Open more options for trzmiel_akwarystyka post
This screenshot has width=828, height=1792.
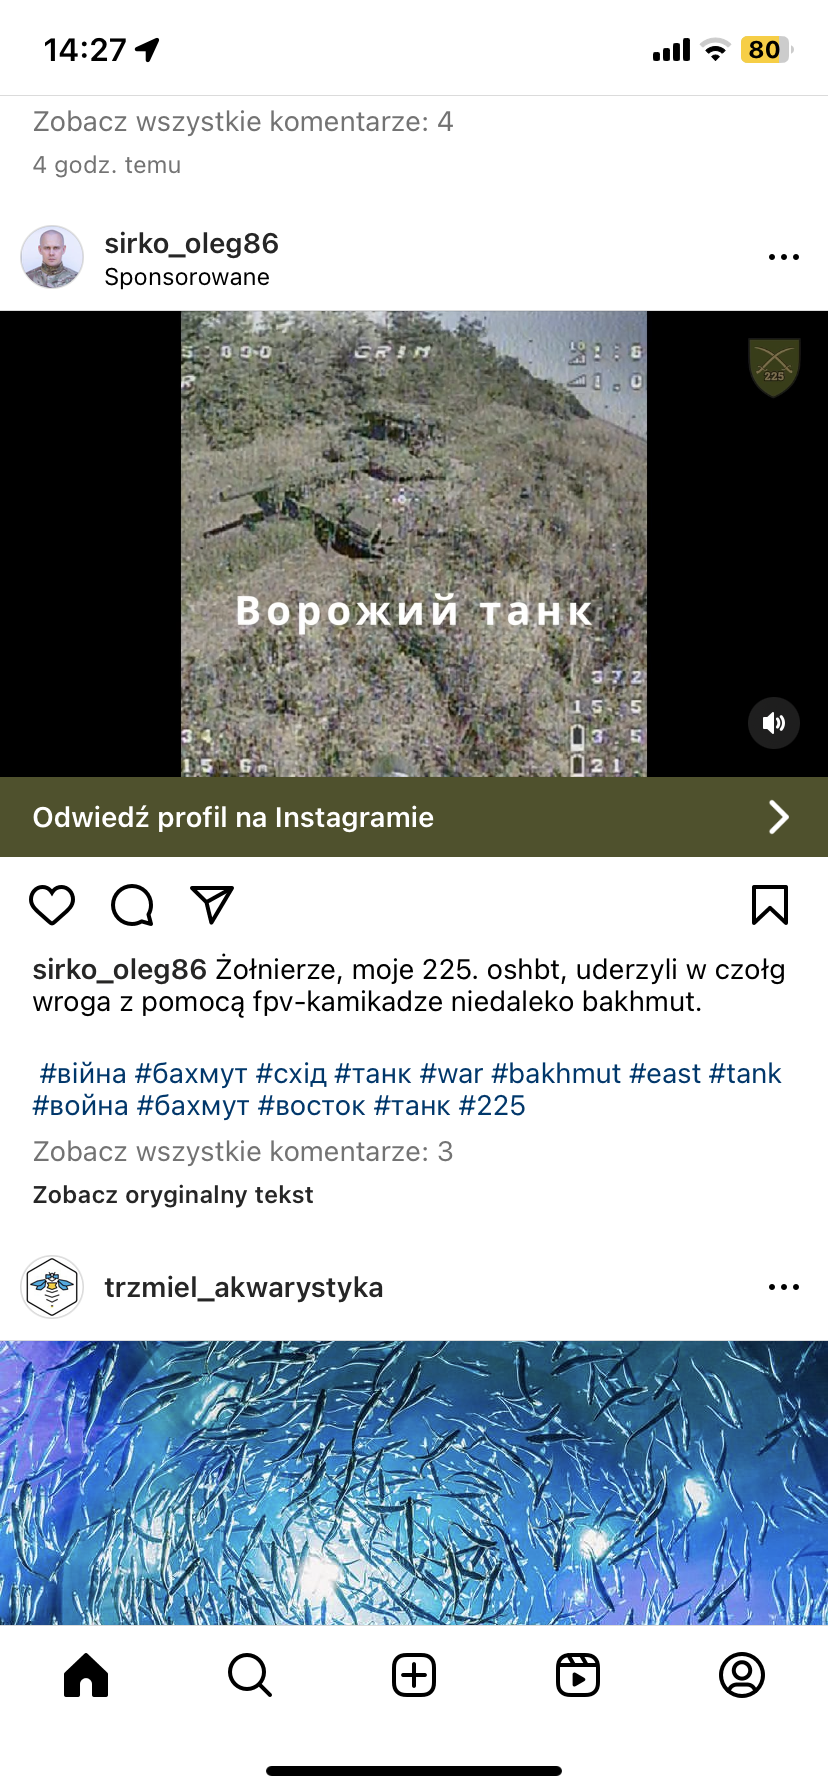(784, 1287)
